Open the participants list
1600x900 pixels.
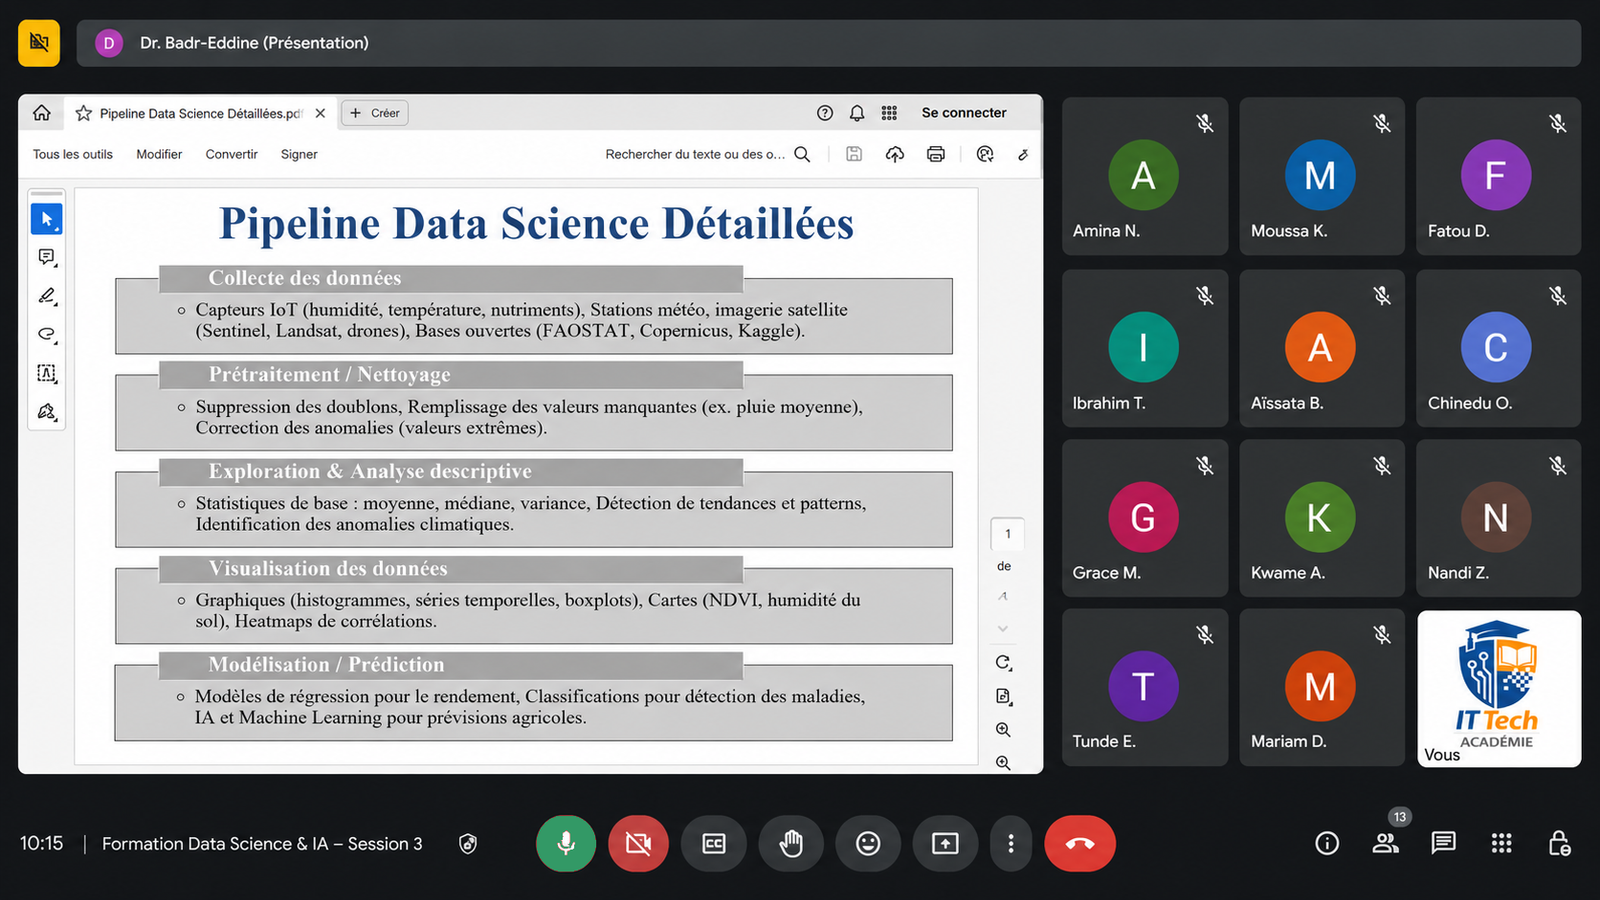click(1385, 844)
